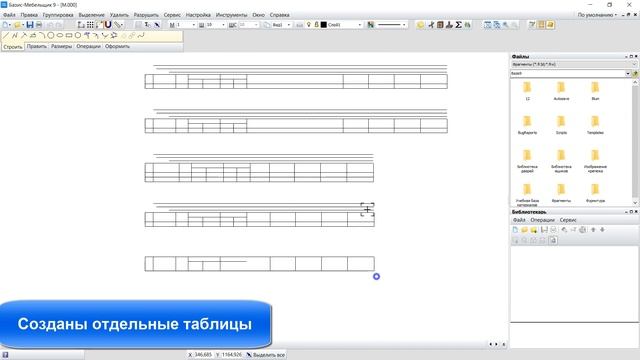Toggle the grid dots icon
640x360 pixels.
tap(90, 25)
